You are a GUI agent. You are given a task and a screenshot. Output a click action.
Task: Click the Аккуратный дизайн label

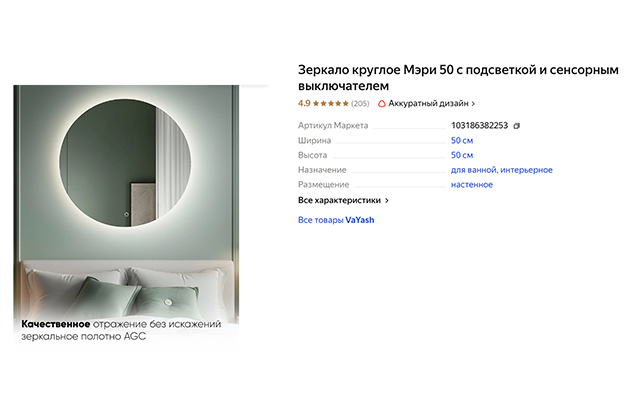pos(428,104)
